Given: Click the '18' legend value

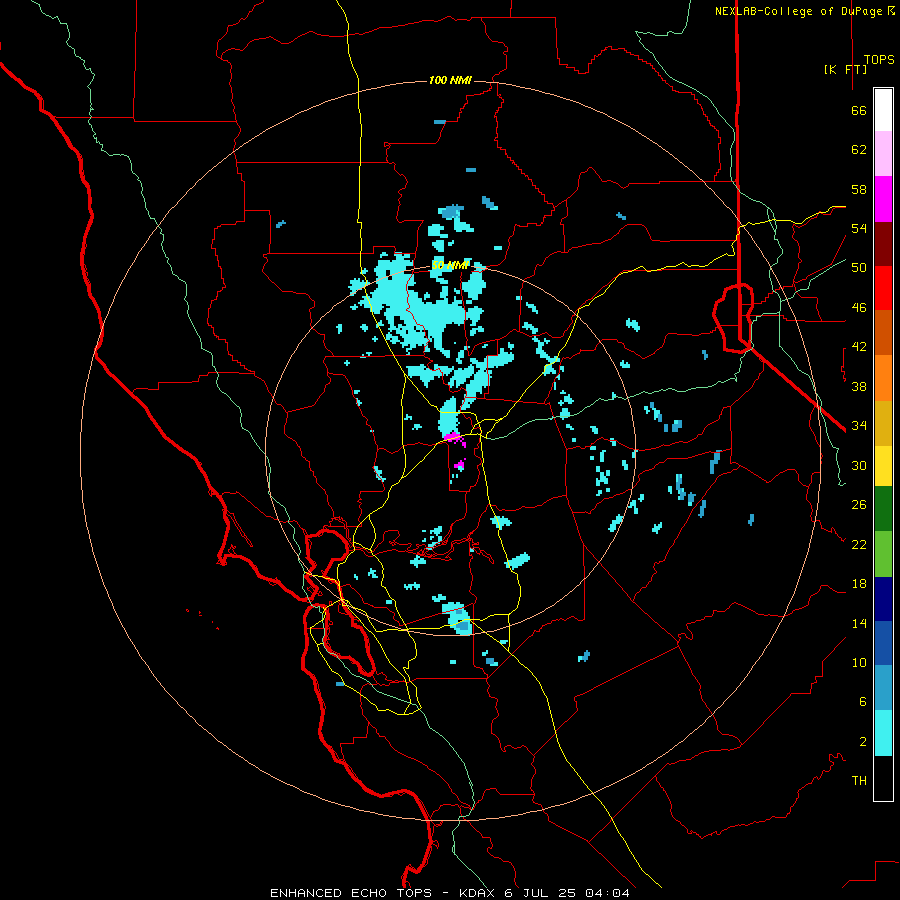Looking at the screenshot, I should point(859,584).
